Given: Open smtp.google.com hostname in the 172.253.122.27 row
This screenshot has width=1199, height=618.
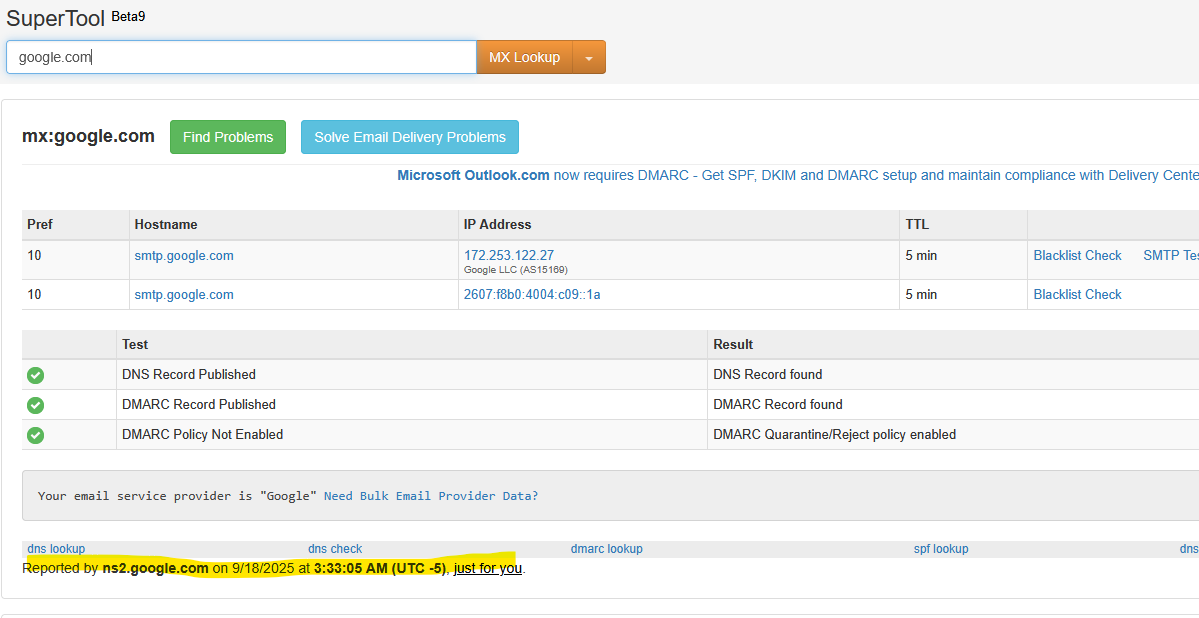Looking at the screenshot, I should tap(184, 255).
